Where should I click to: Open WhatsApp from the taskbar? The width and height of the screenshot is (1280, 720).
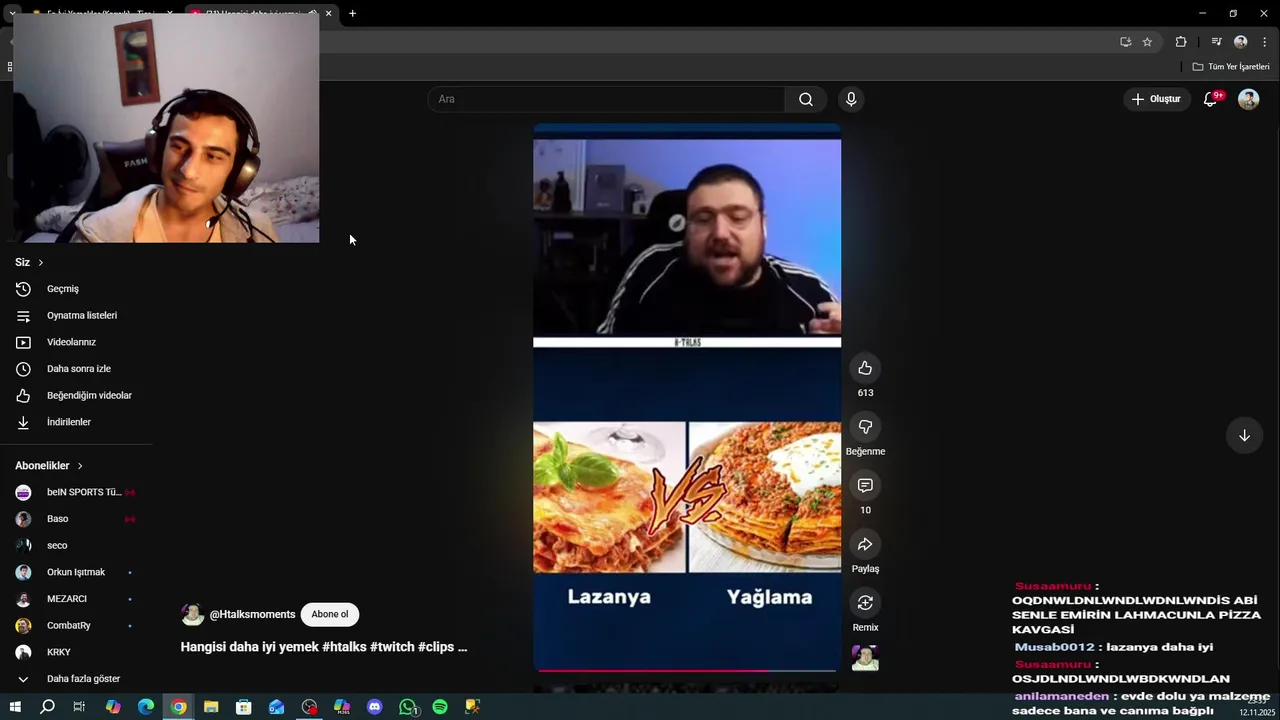[408, 707]
